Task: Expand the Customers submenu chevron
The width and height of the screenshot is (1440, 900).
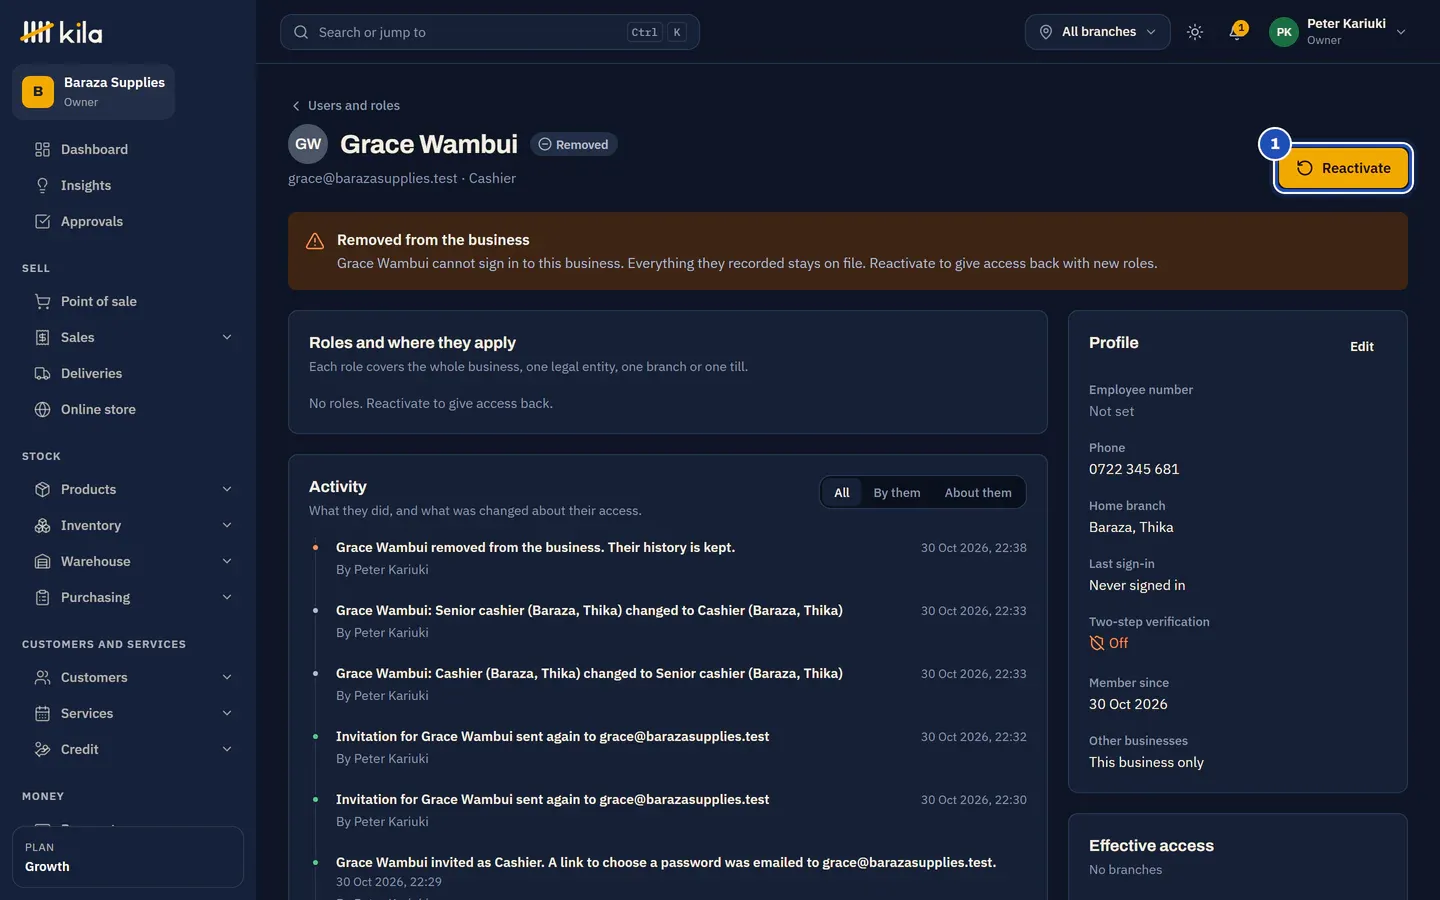Action: (227, 678)
